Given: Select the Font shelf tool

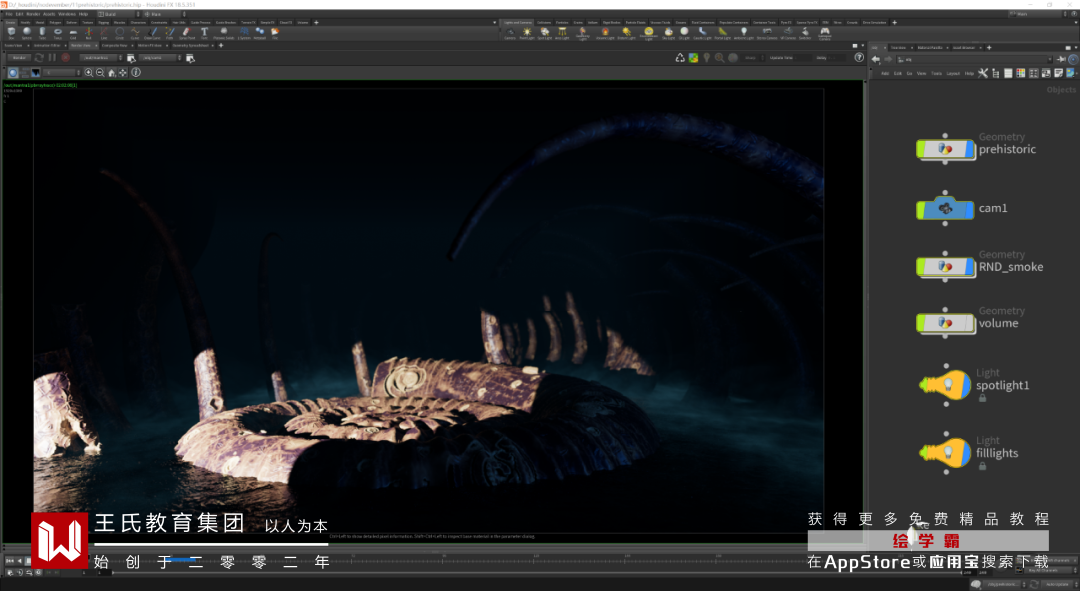Looking at the screenshot, I should 204,32.
